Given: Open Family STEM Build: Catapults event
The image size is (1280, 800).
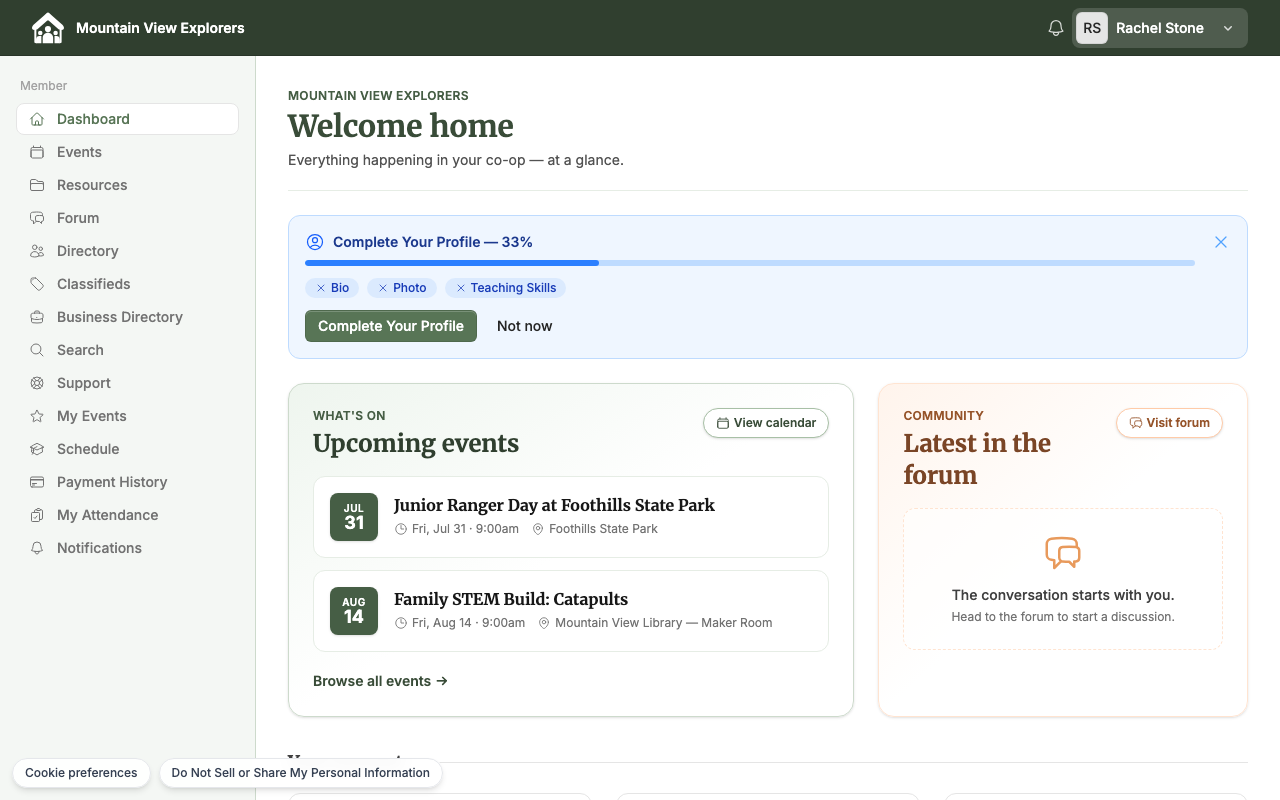Looking at the screenshot, I should click(571, 611).
